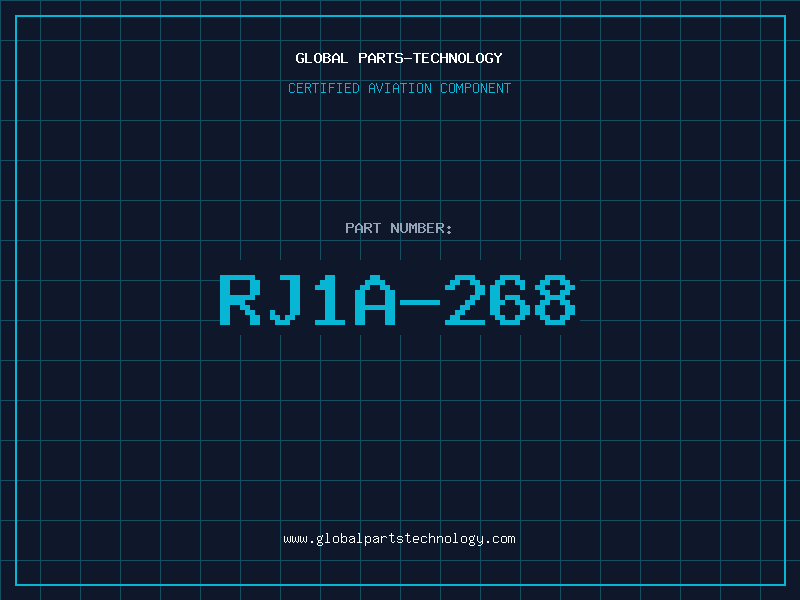The image size is (800, 600).
Task: Select the word CERTIFIED in the subtitle
Action: [x=324, y=88]
